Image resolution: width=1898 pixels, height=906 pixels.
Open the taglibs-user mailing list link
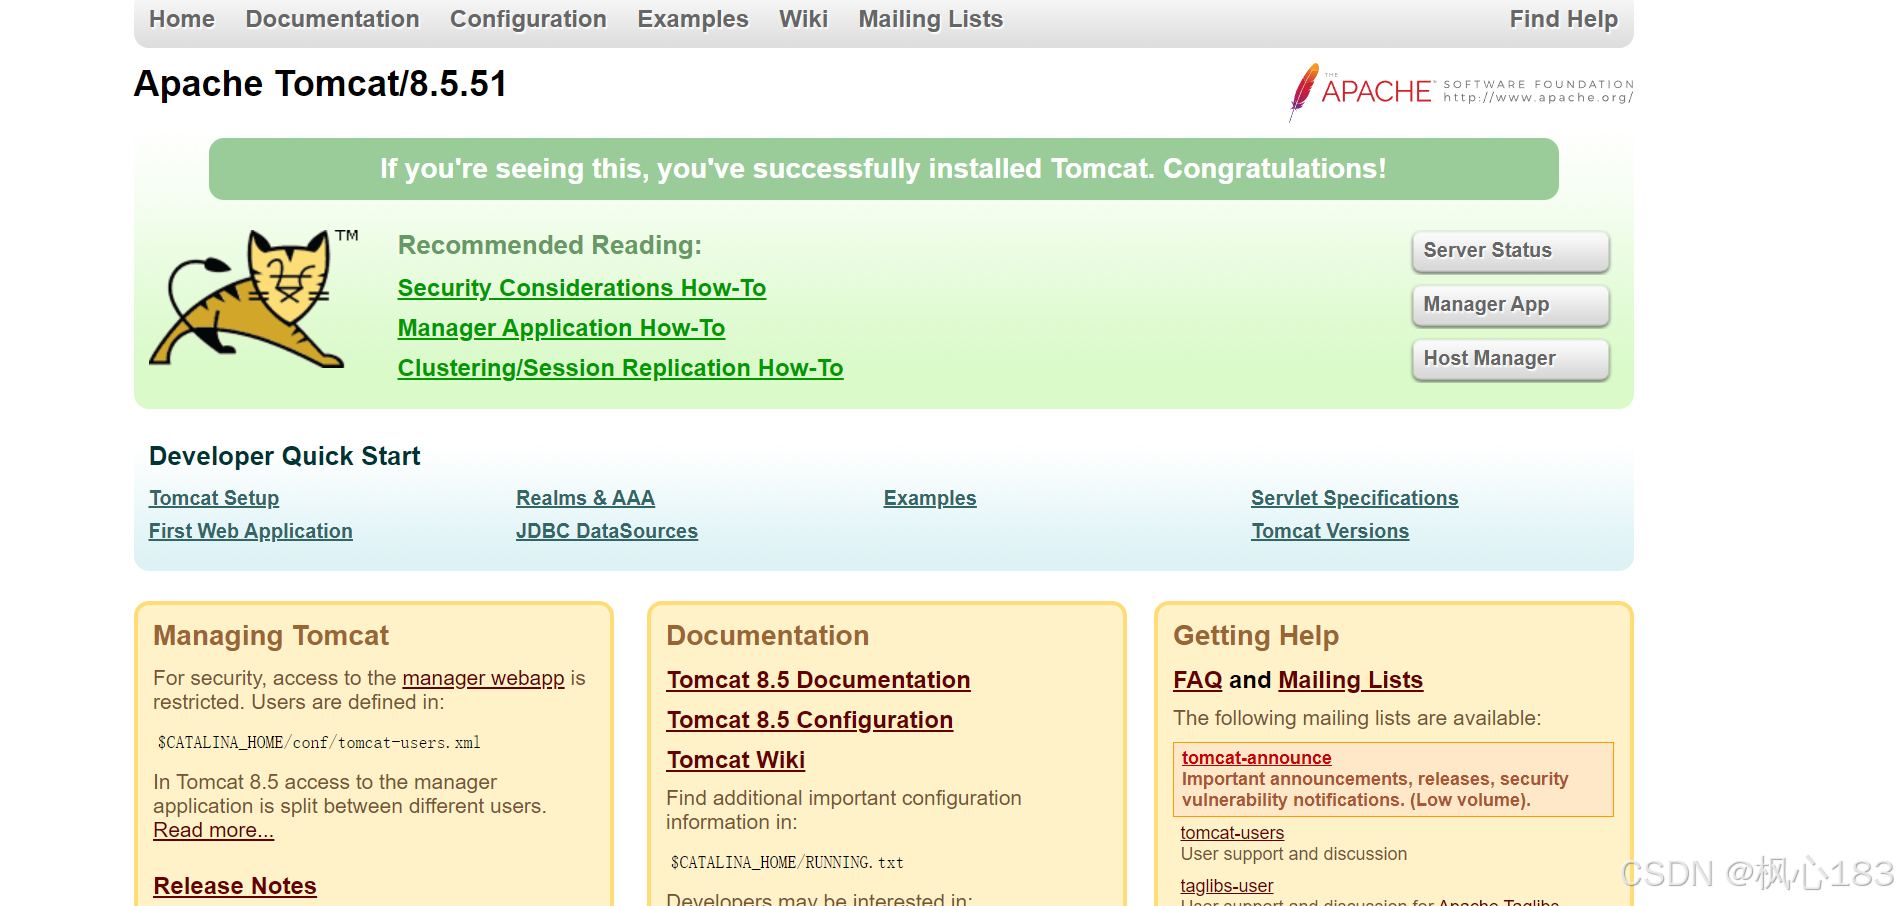(x=1227, y=886)
